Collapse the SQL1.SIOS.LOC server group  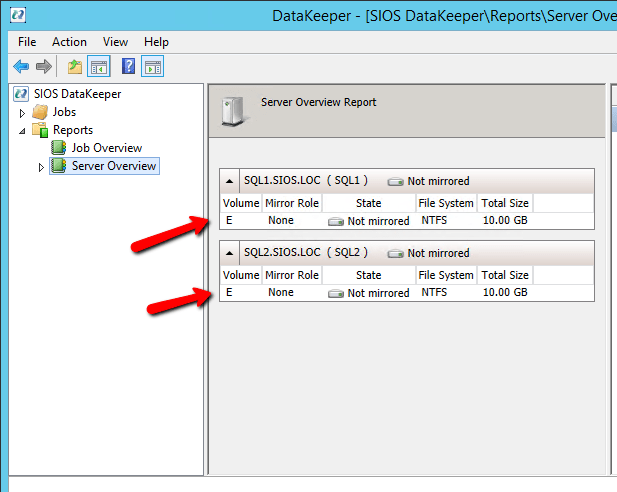[x=231, y=181]
